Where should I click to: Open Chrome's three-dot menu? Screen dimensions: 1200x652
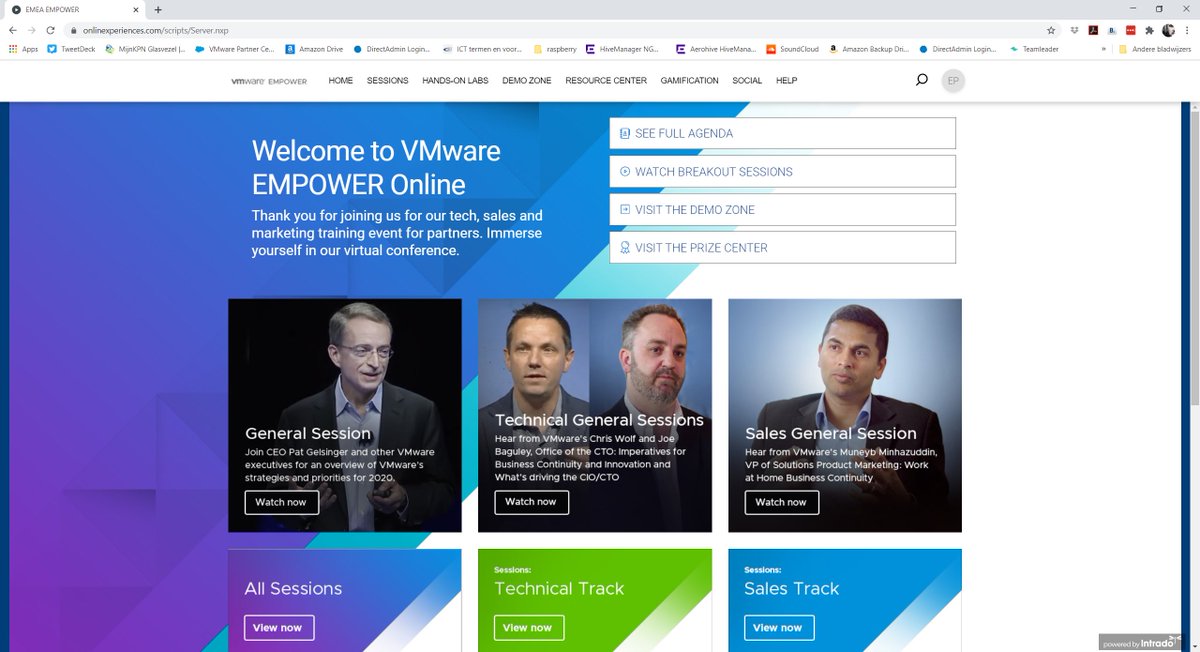pyautogui.click(x=1187, y=30)
